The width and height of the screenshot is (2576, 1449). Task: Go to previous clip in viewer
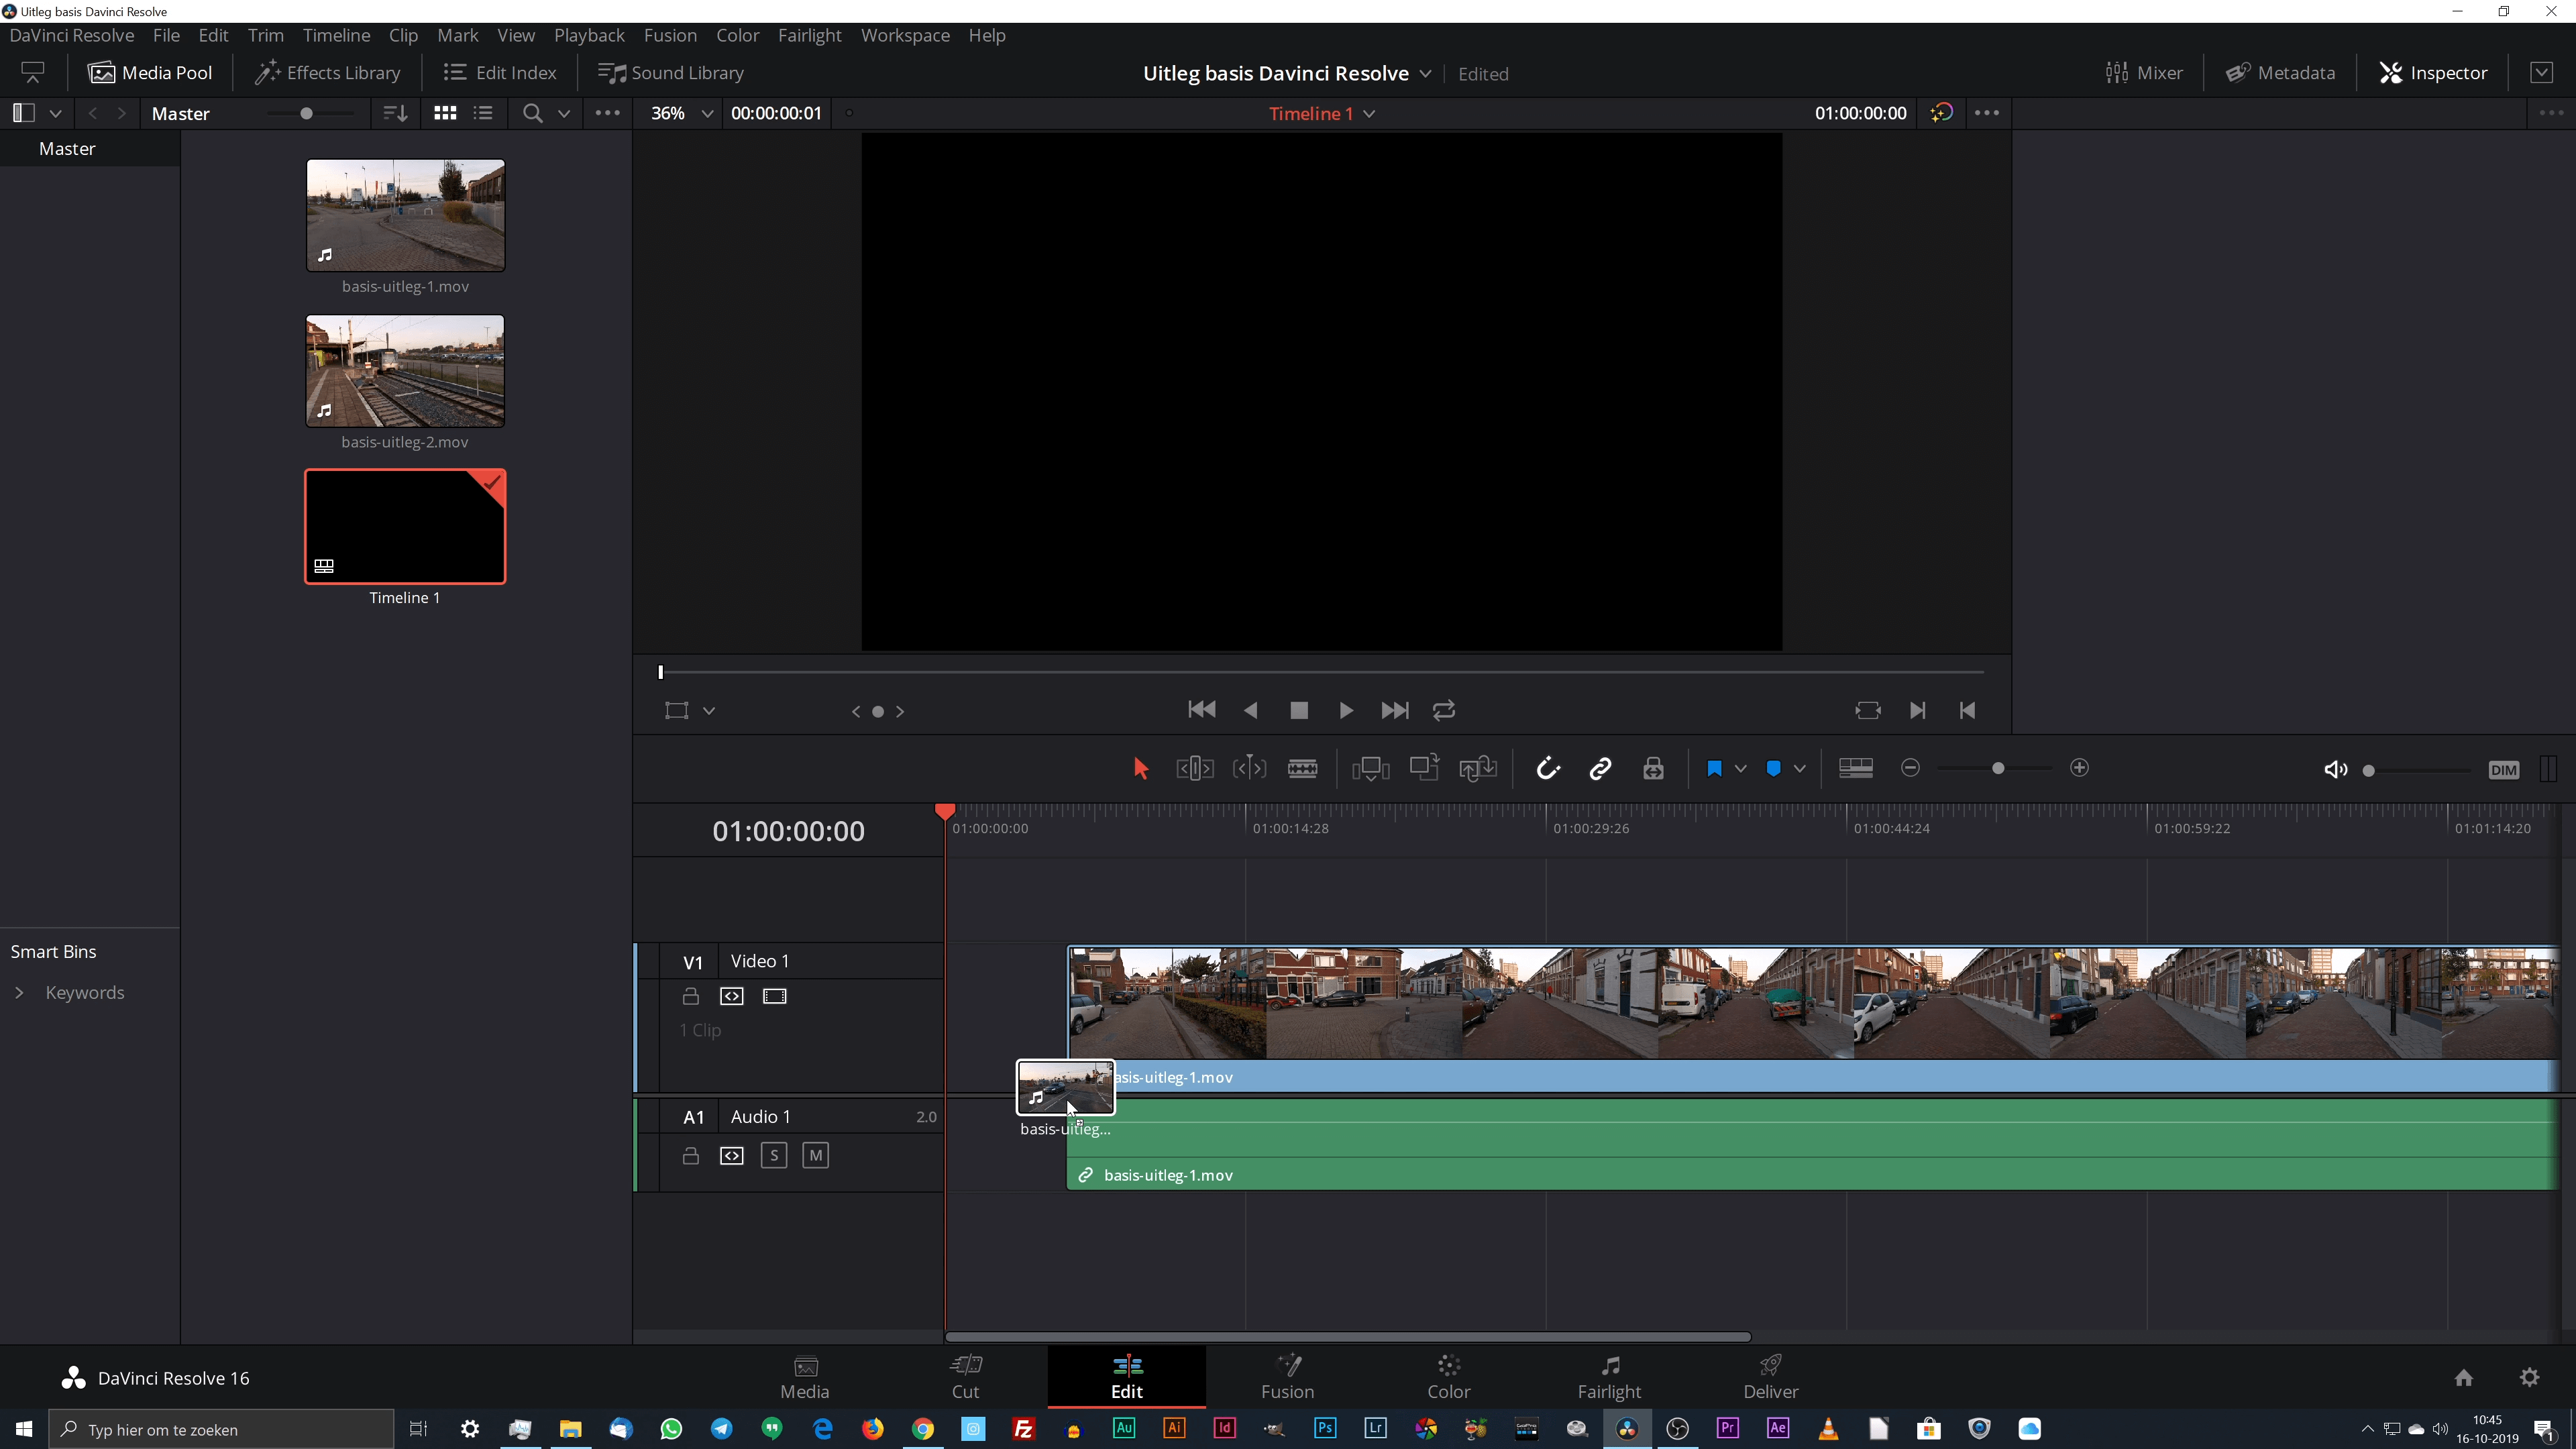pyautogui.click(x=1967, y=710)
